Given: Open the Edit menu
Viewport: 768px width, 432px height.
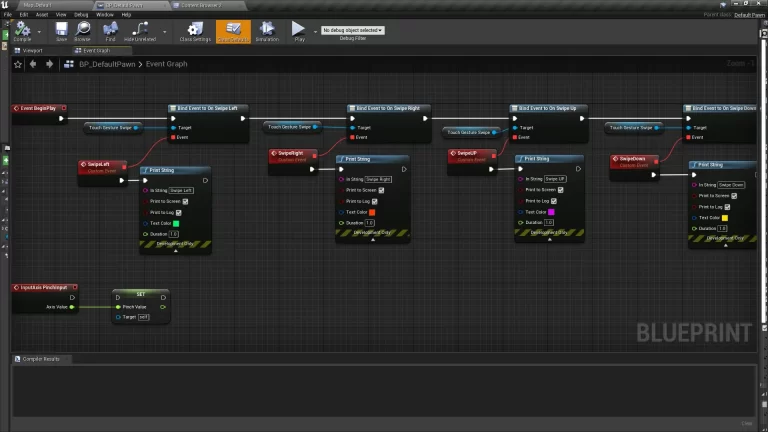Looking at the screenshot, I should click(x=24, y=15).
